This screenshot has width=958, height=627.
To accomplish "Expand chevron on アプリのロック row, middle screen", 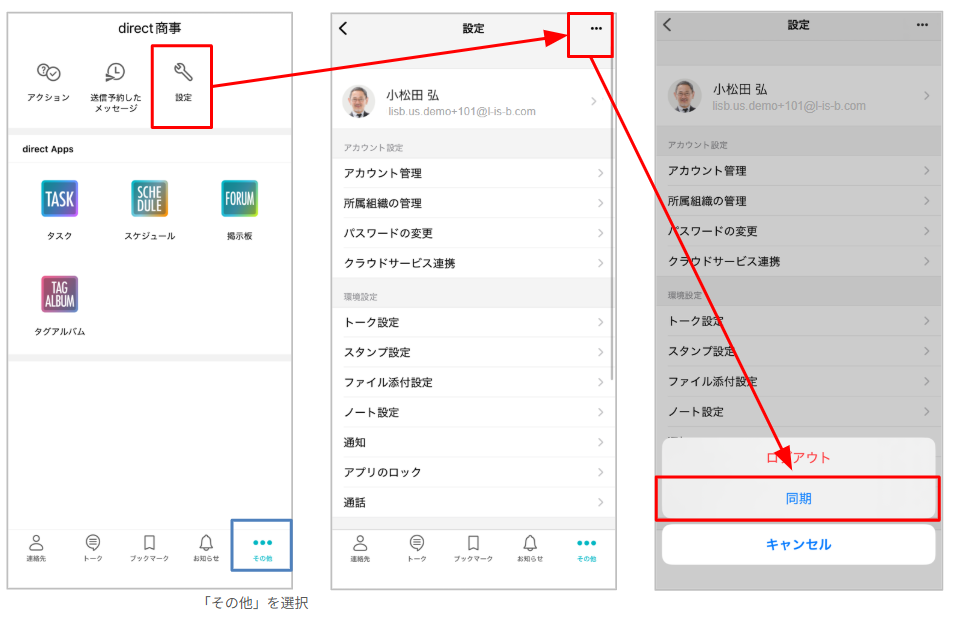I will [601, 472].
